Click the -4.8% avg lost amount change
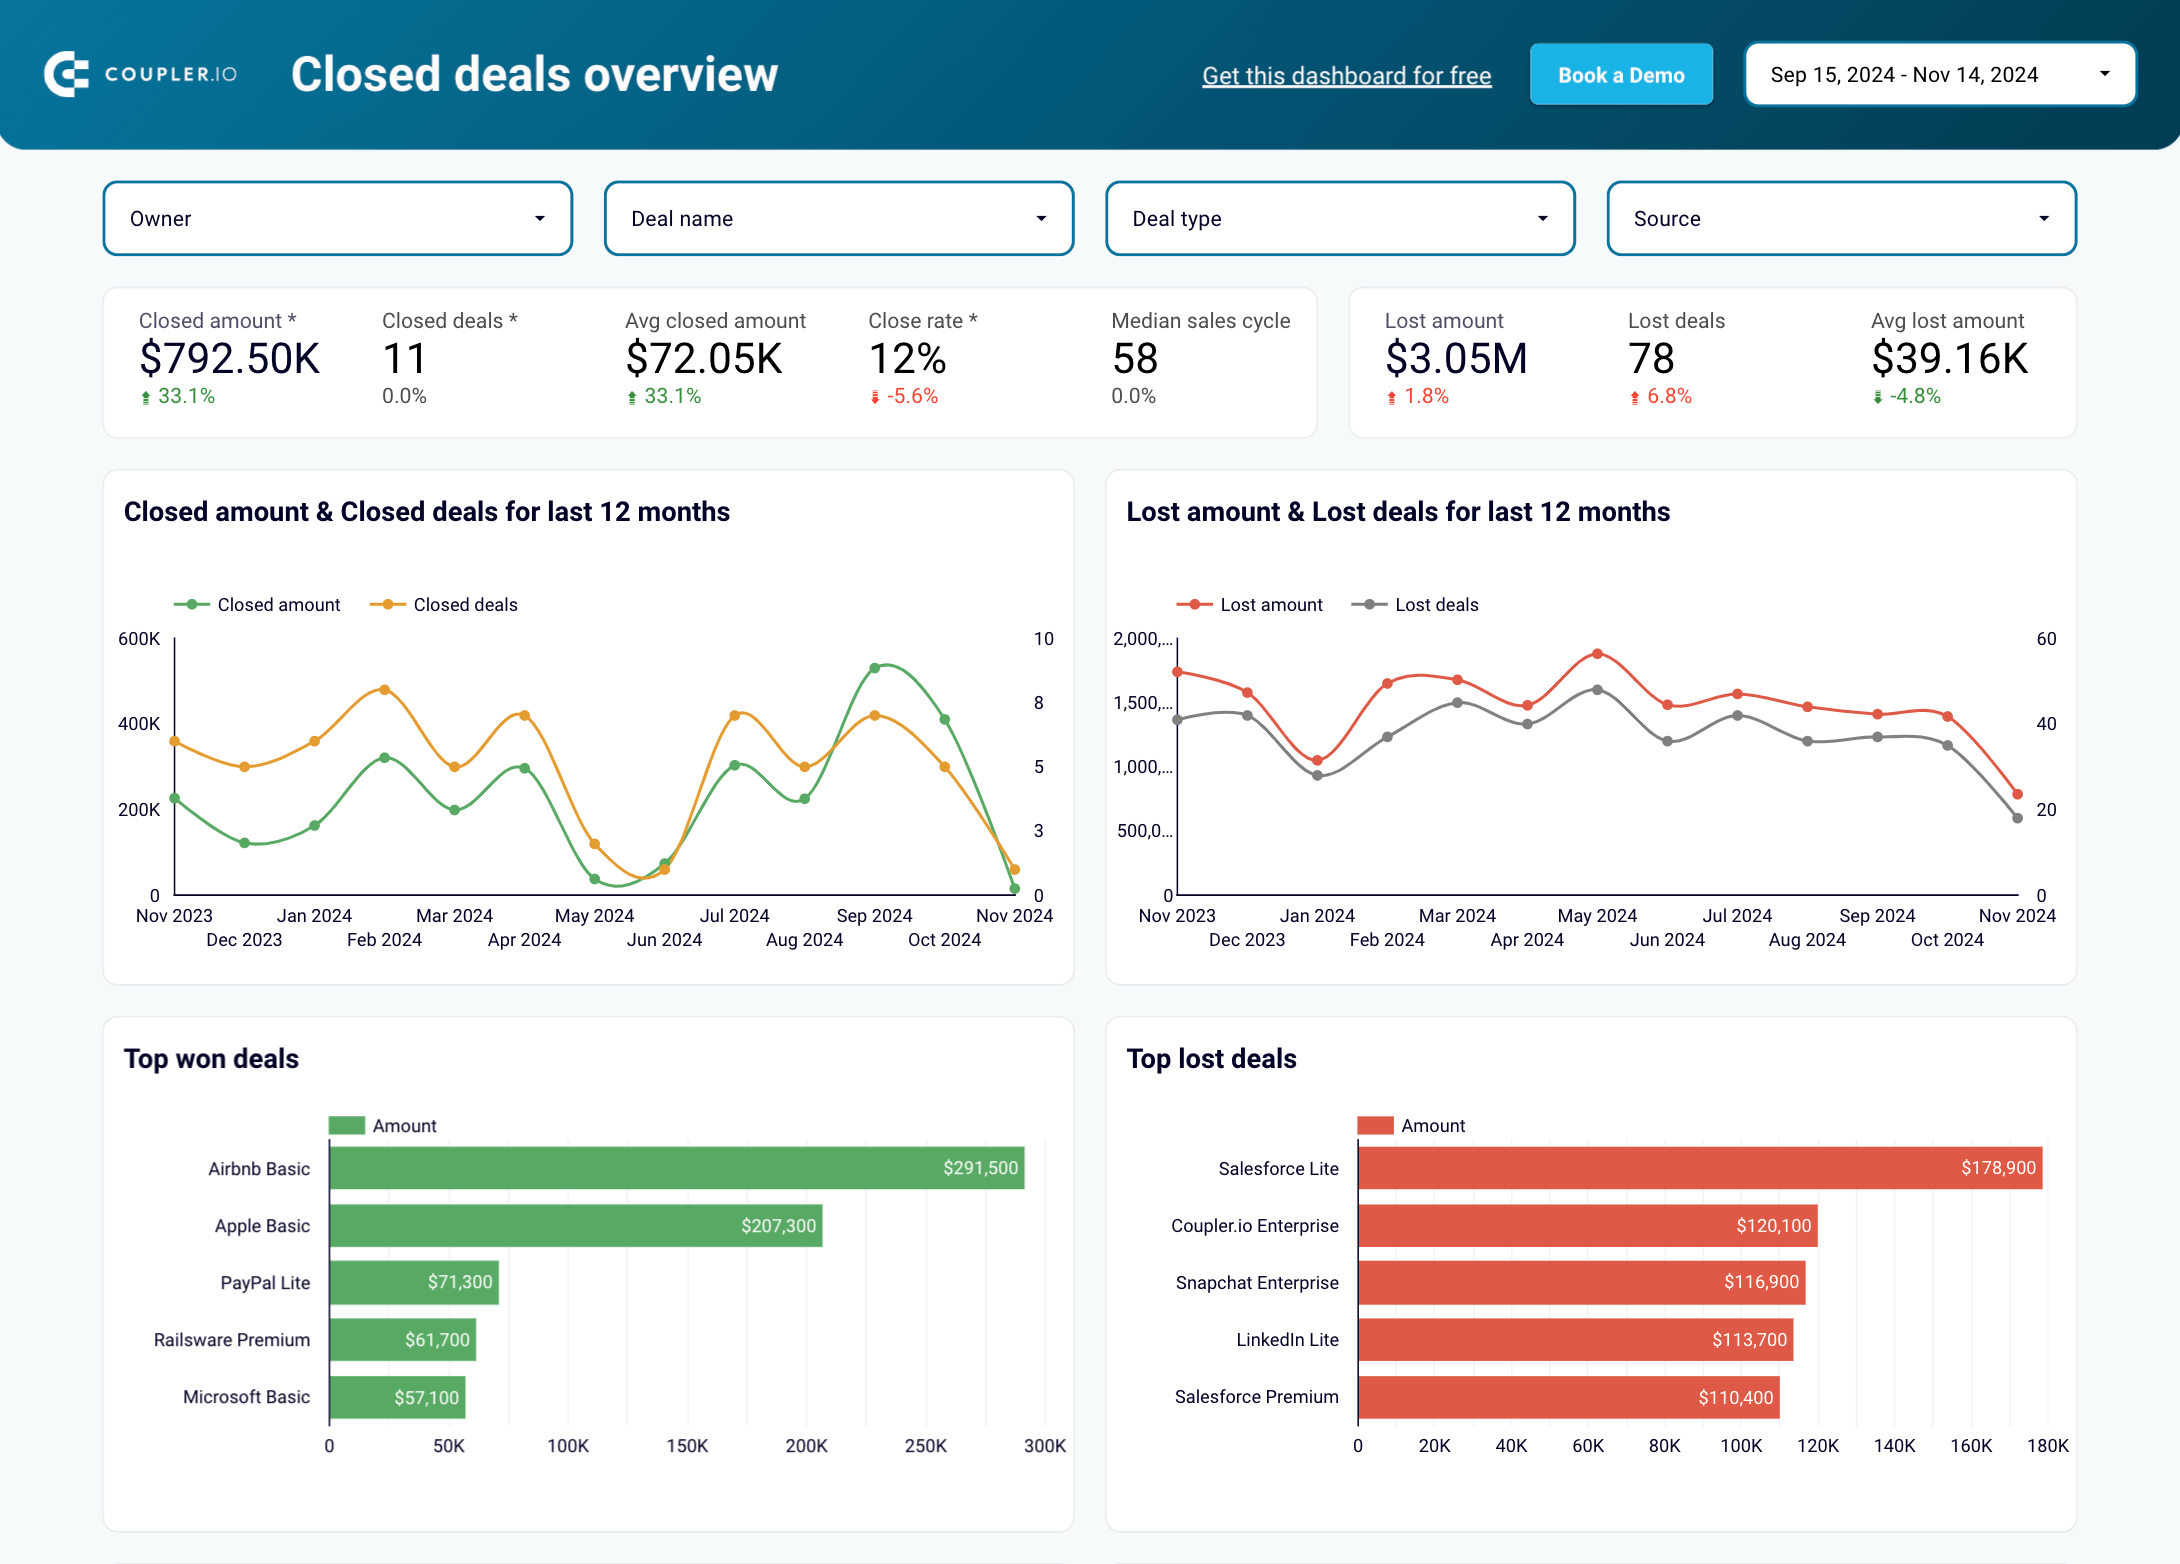2180x1564 pixels. pos(1906,396)
